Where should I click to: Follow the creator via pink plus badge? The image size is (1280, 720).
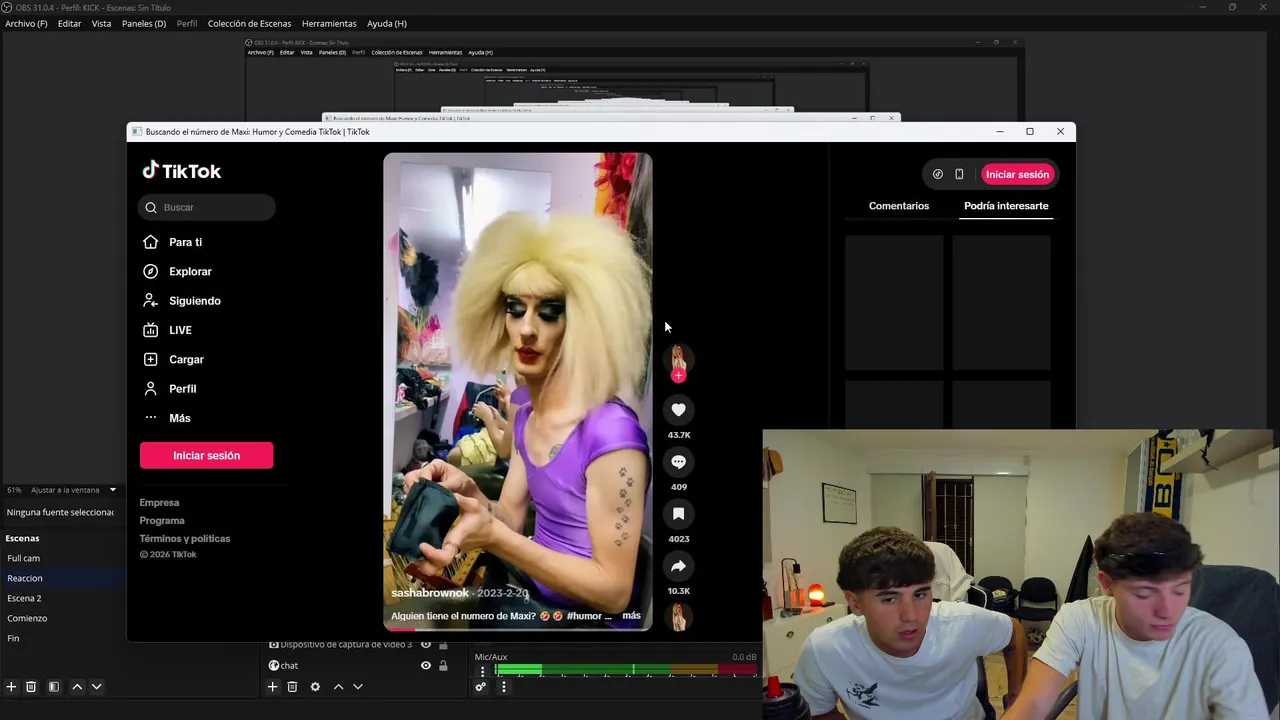pos(678,375)
